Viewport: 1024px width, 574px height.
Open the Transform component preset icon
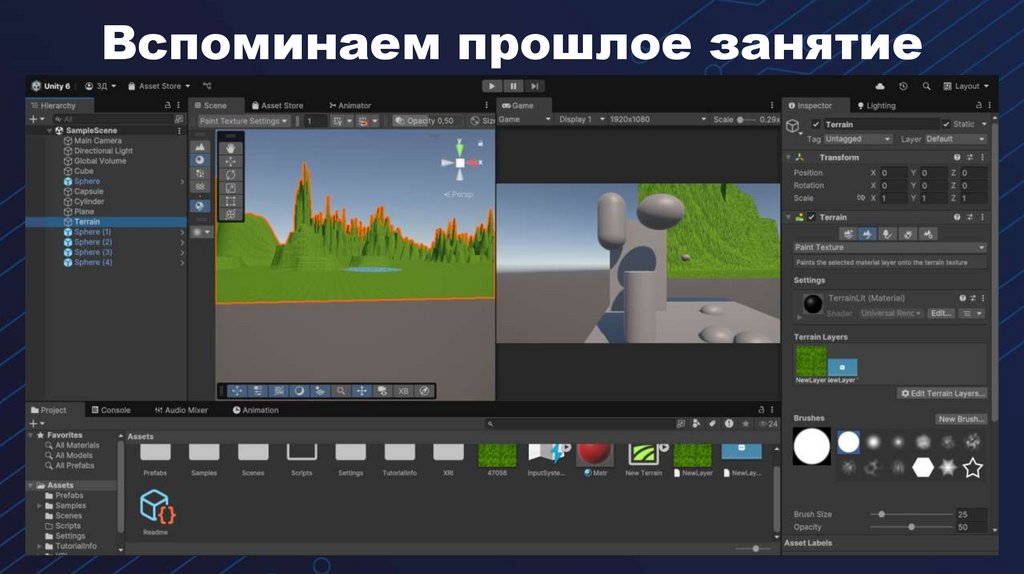pos(970,157)
